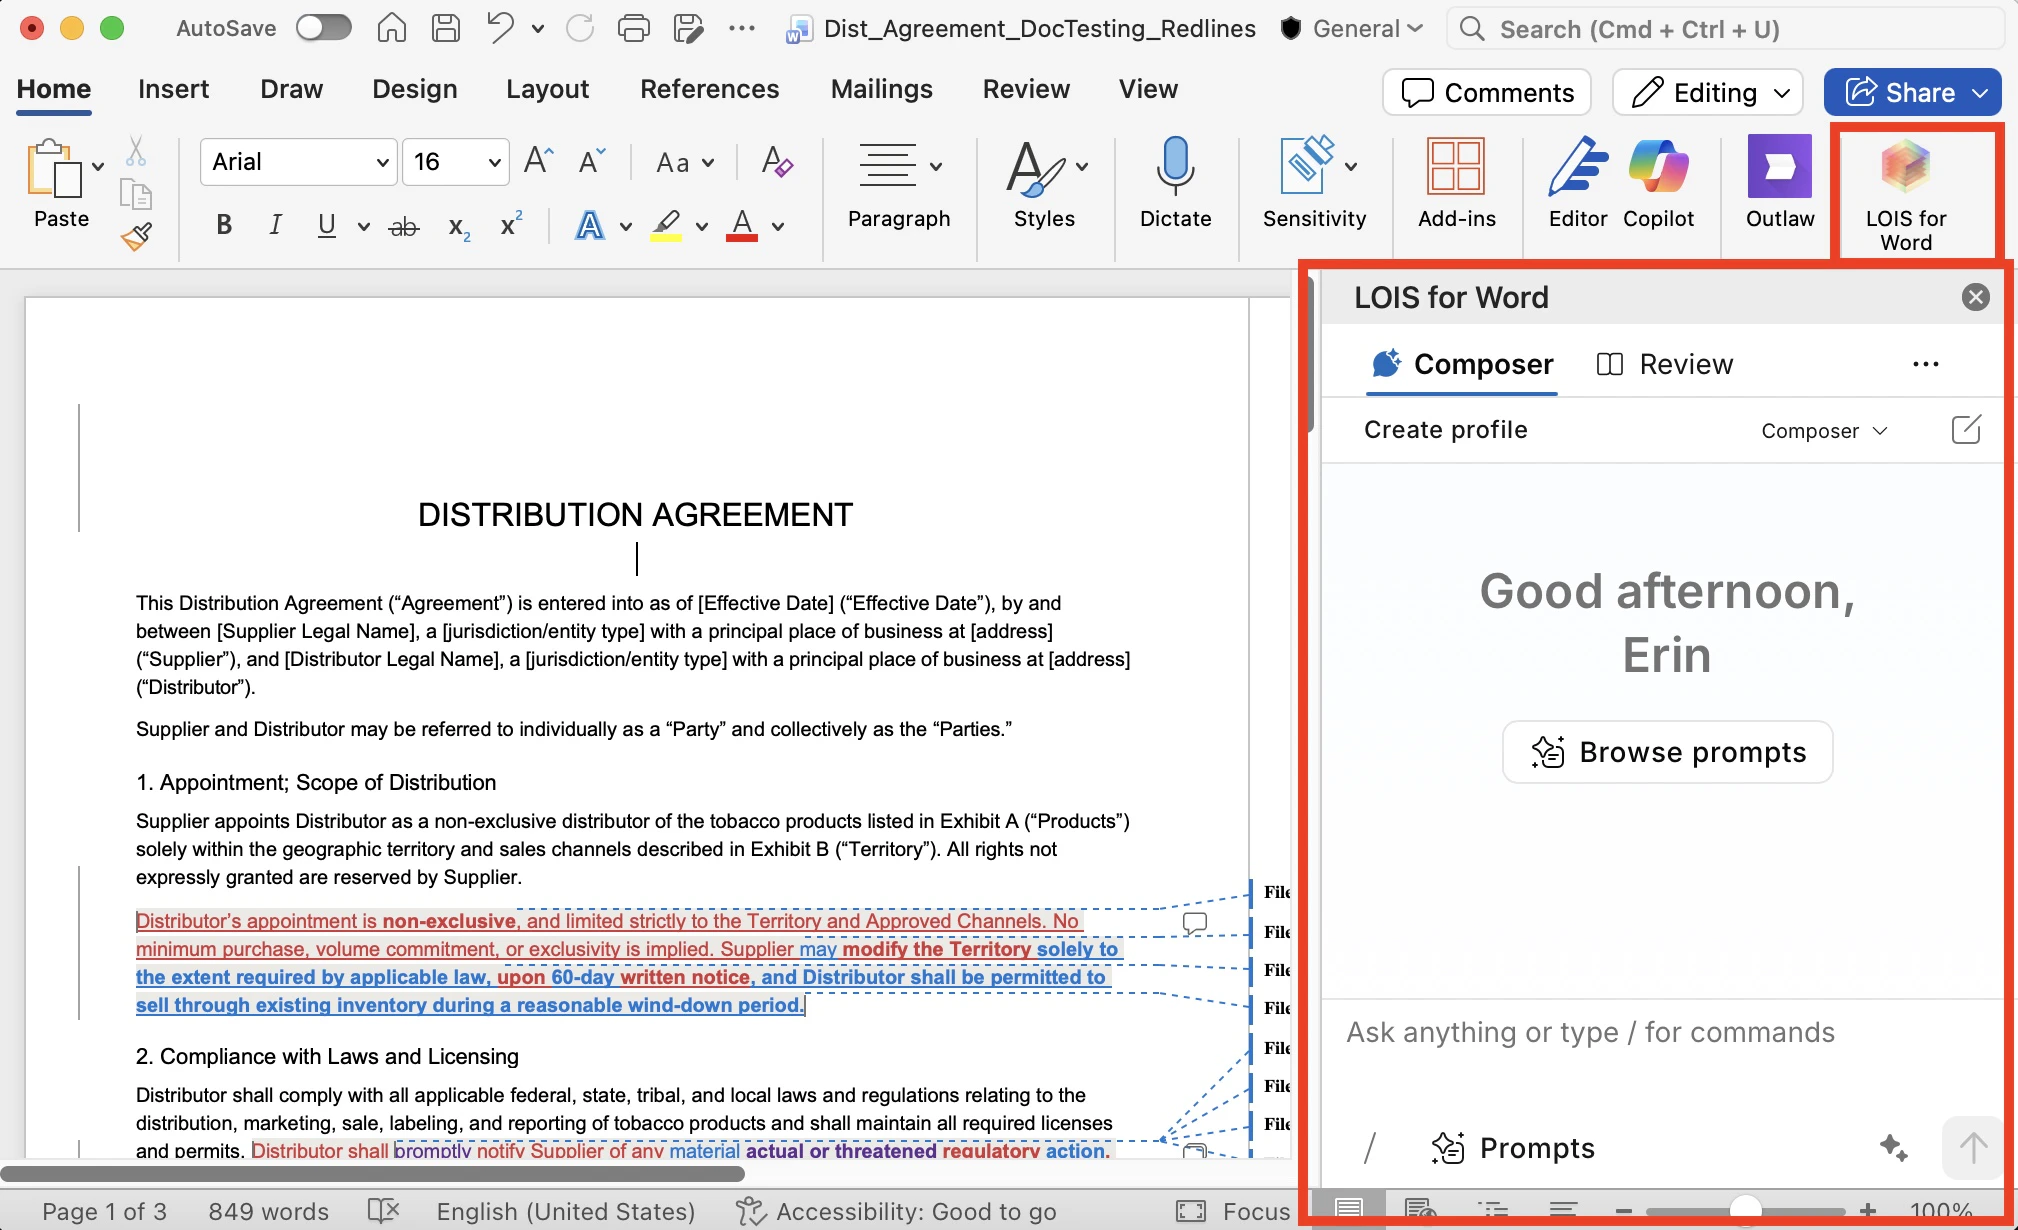
Task: Open the Add-ins gallery
Action: pyautogui.click(x=1456, y=184)
